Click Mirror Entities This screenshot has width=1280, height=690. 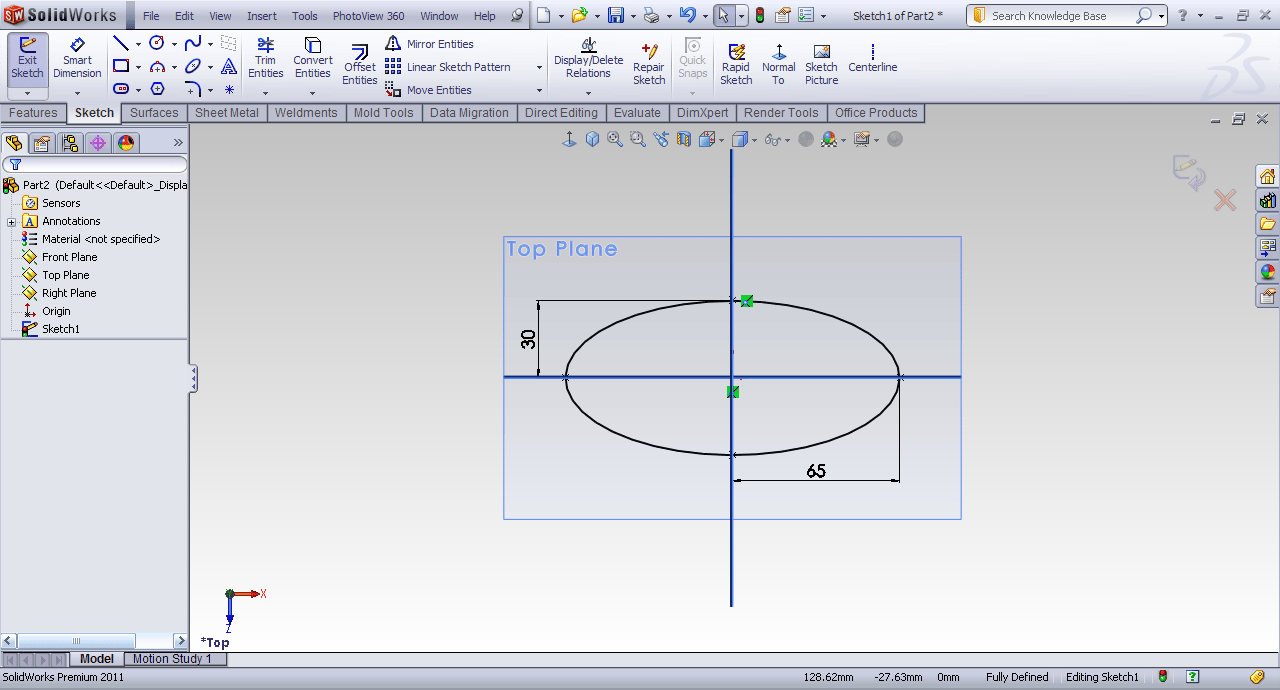click(430, 44)
